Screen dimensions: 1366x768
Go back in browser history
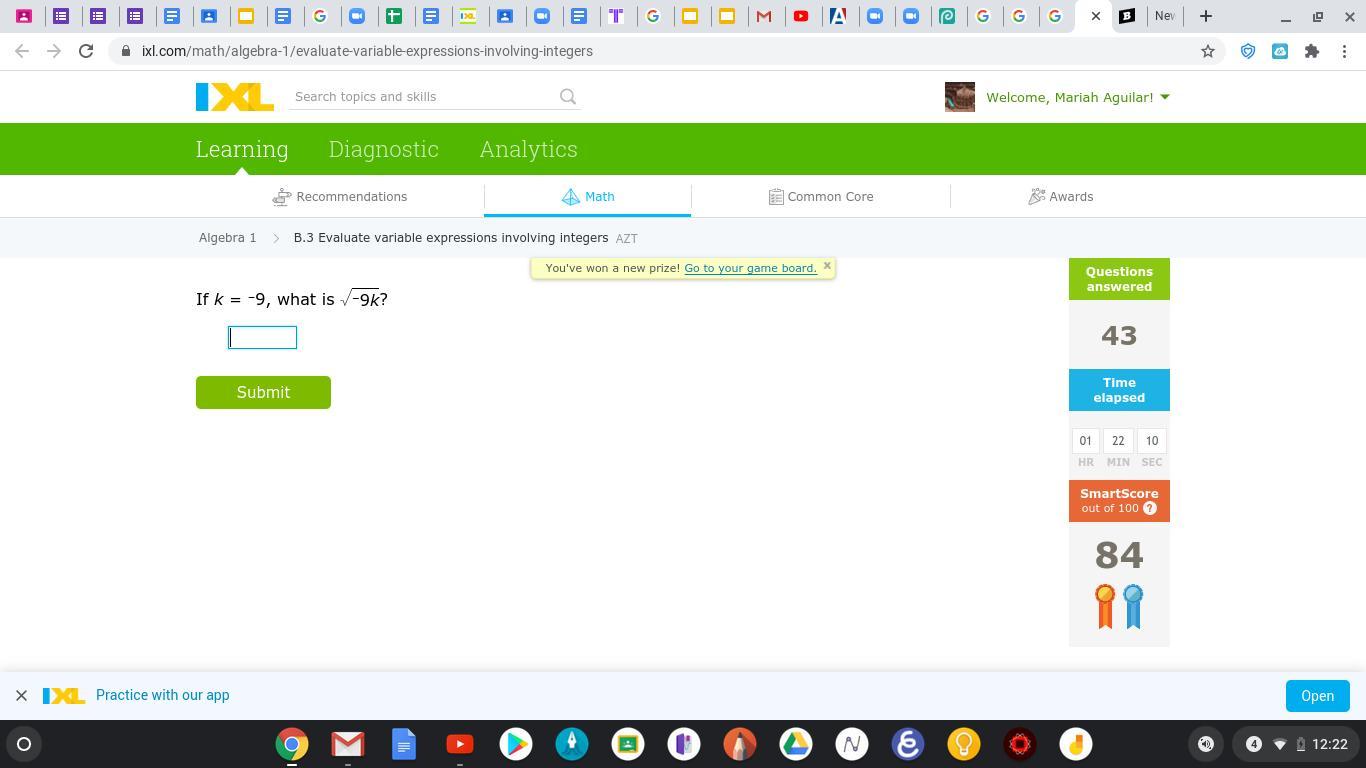[22, 51]
